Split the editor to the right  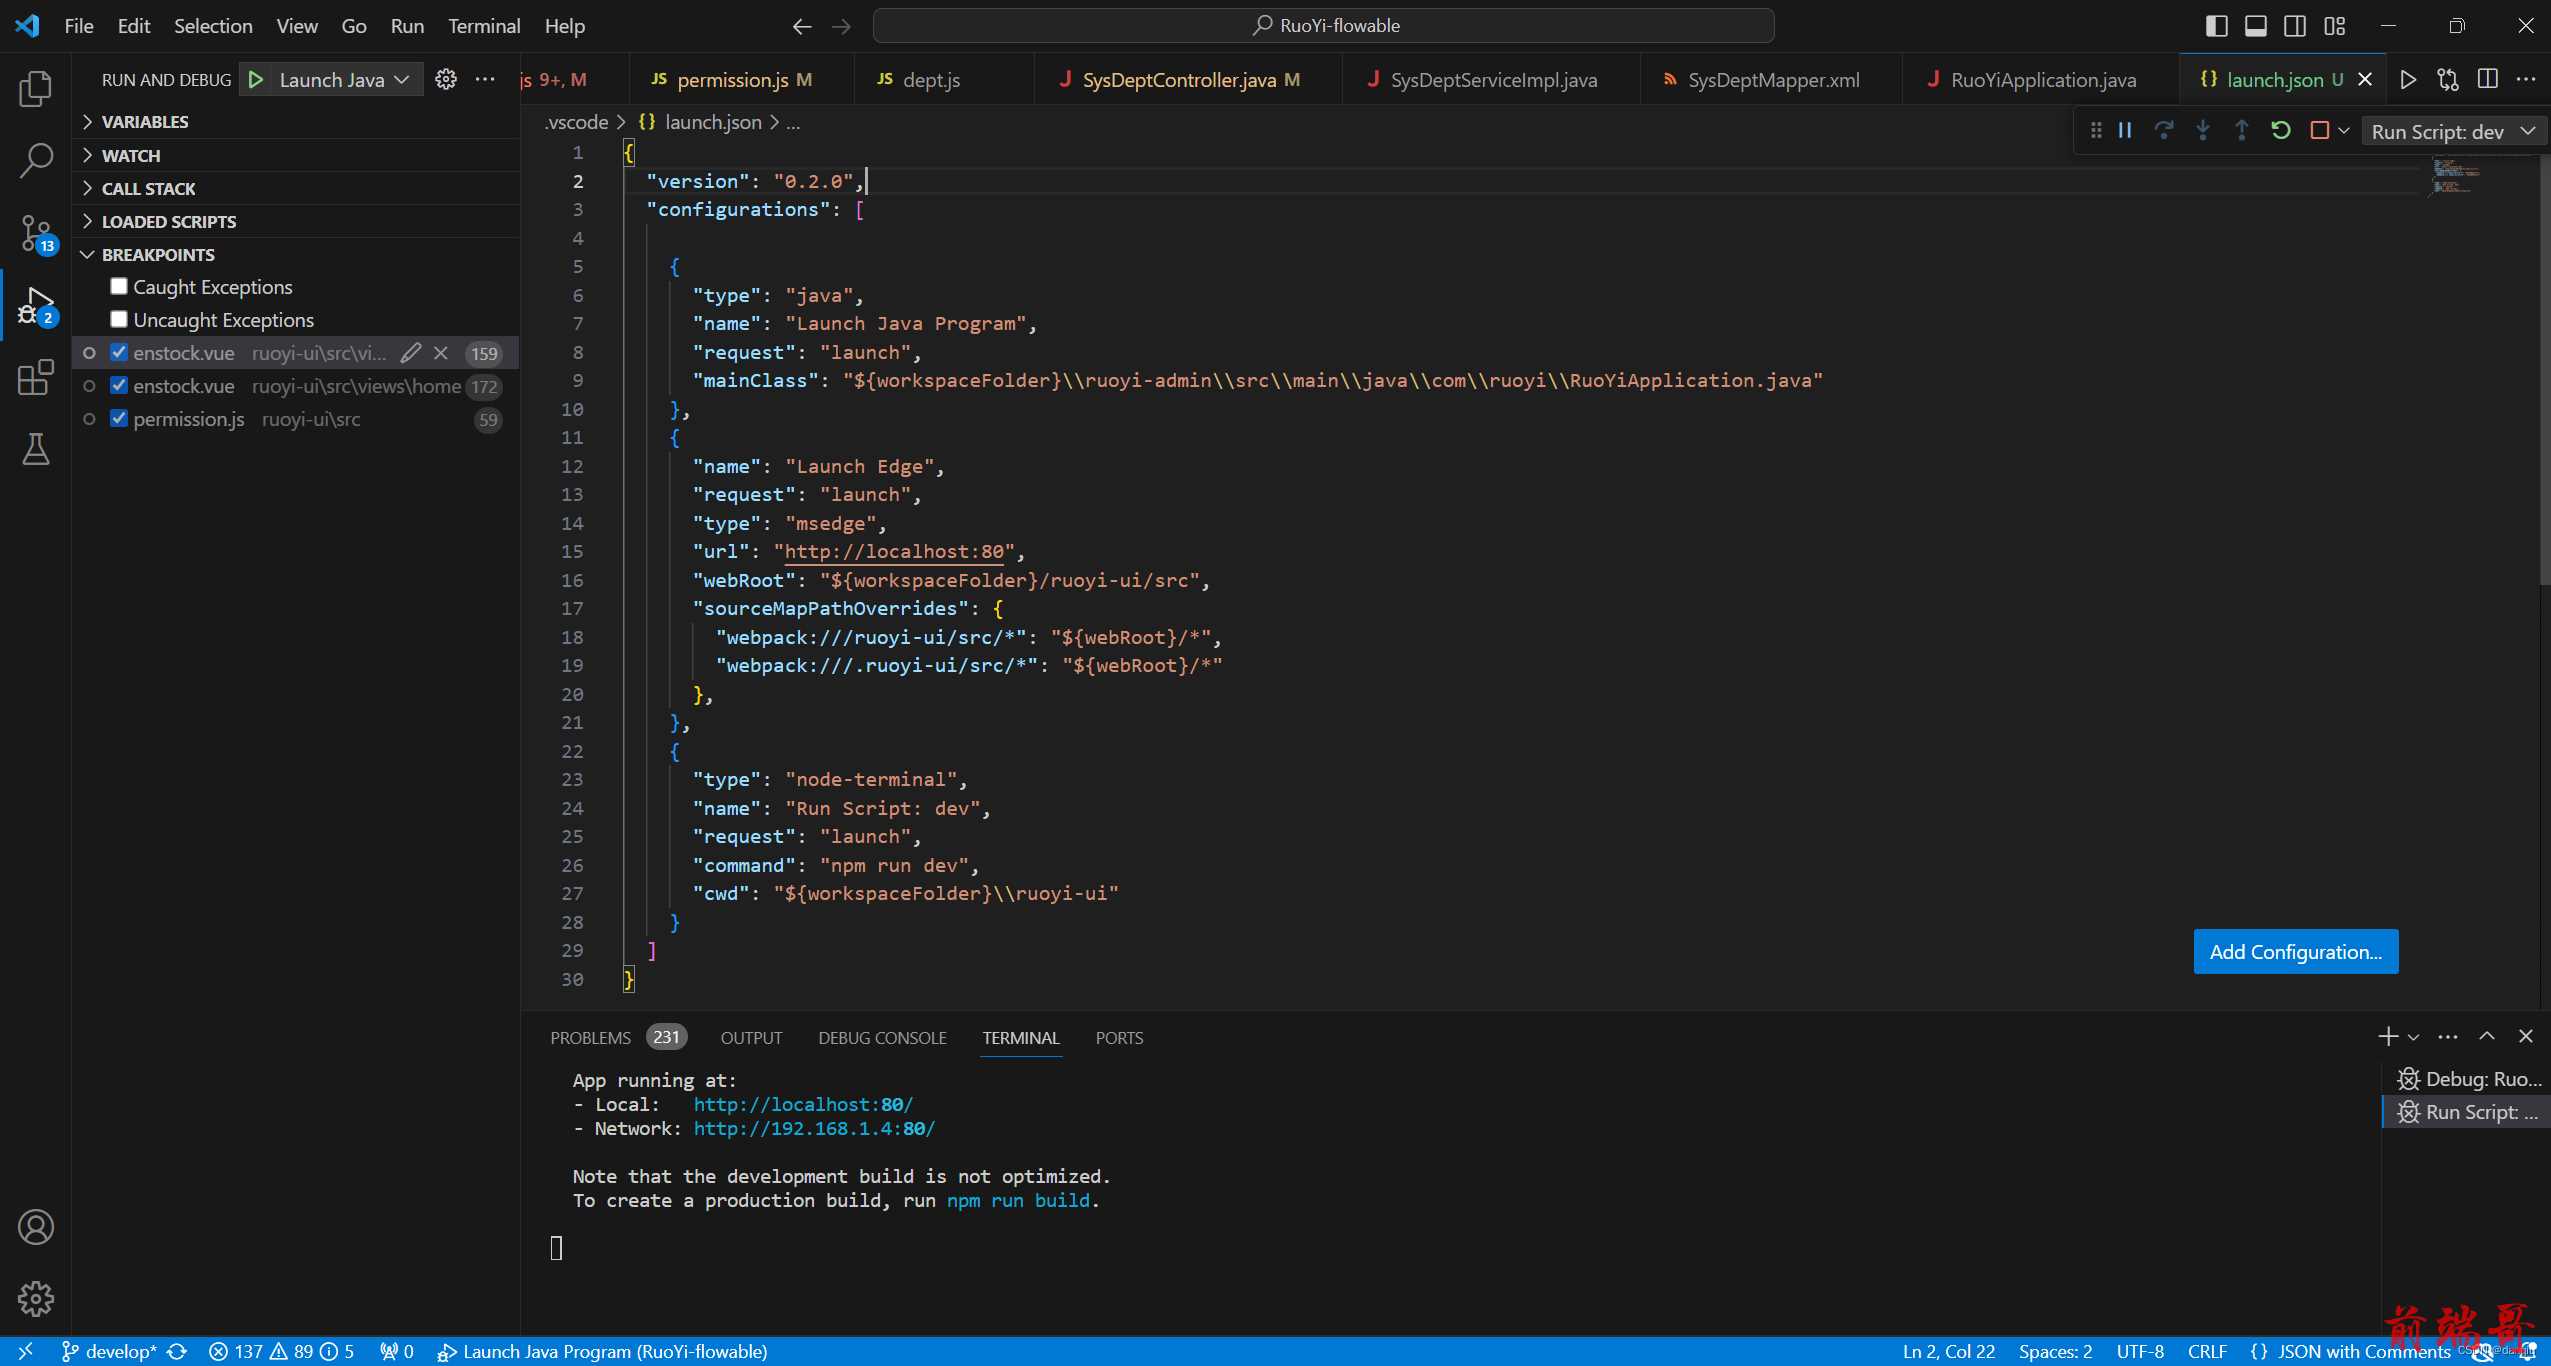tap(2488, 79)
